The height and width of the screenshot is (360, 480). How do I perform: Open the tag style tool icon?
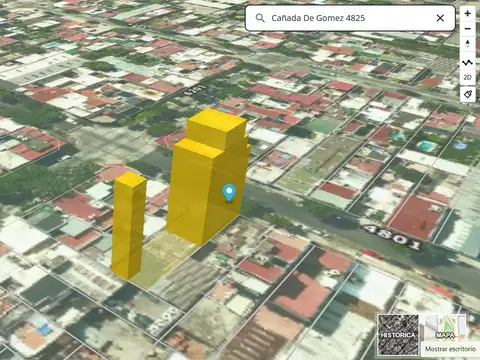coord(467,95)
